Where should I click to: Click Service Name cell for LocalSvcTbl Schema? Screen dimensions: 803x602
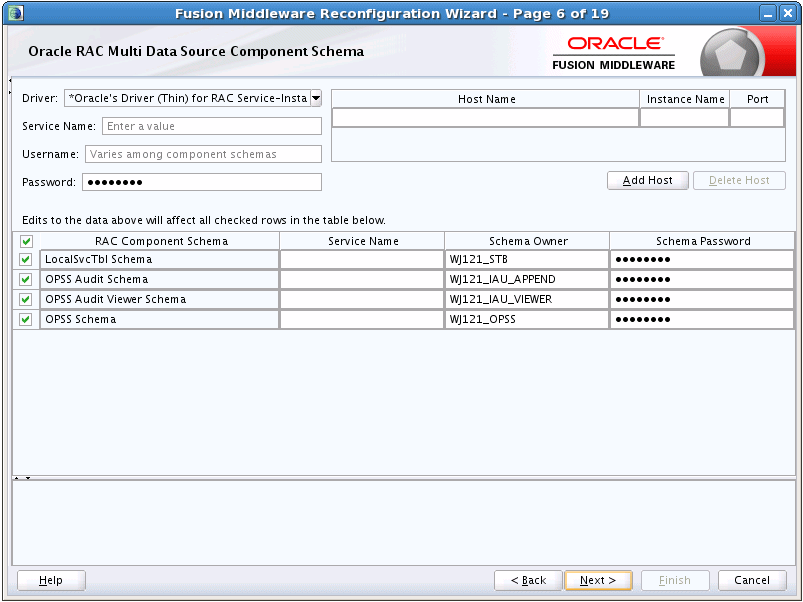point(362,260)
